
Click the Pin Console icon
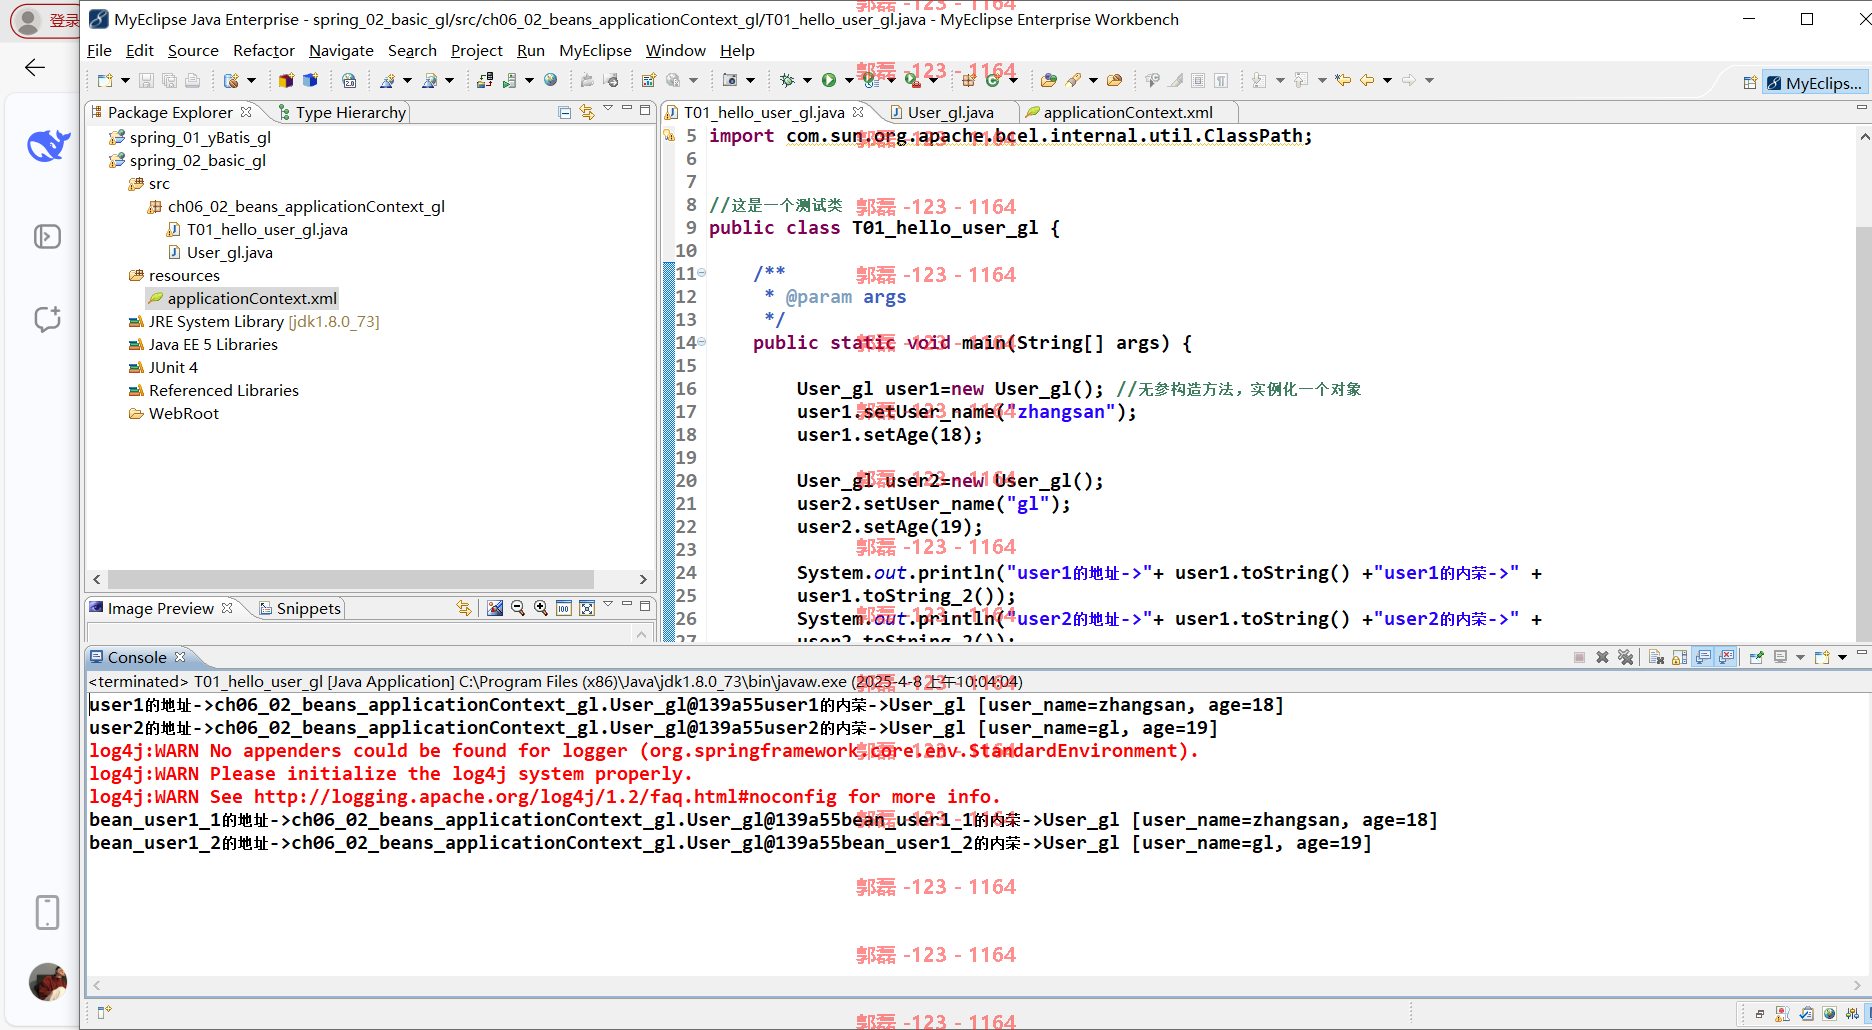coord(1756,657)
